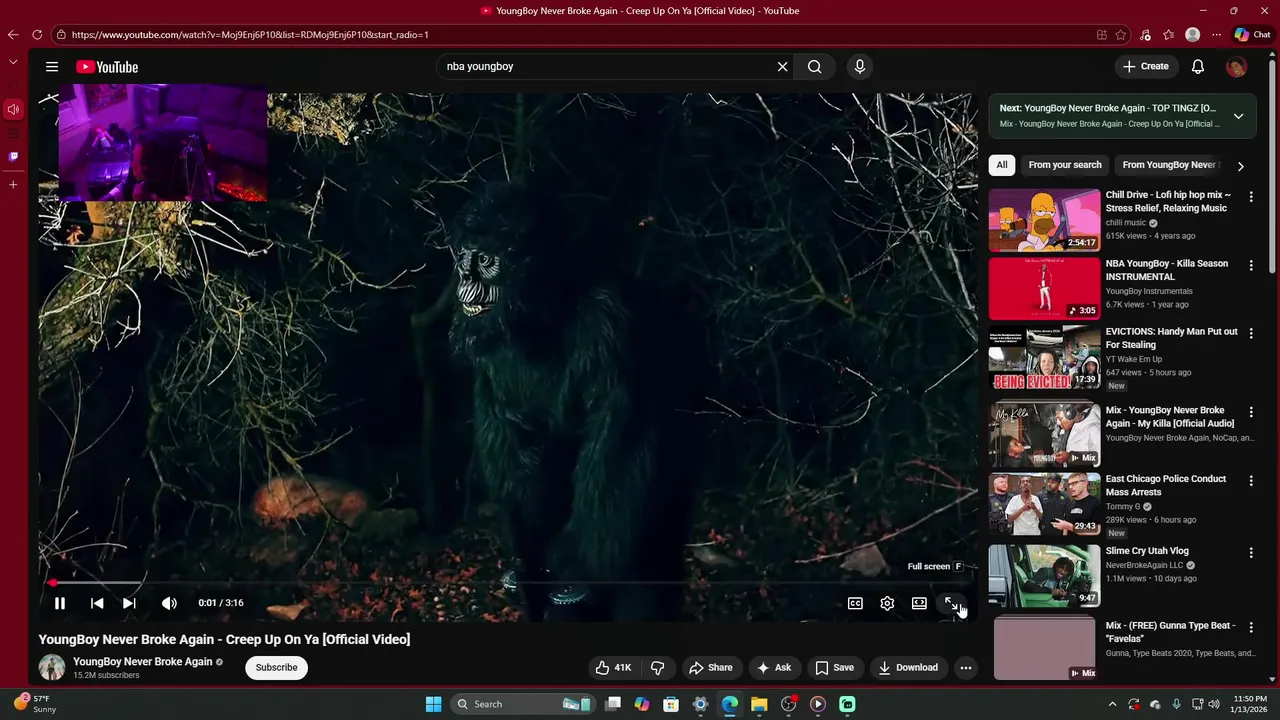Open the 11:50 PM taskbar clock

click(x=1250, y=704)
